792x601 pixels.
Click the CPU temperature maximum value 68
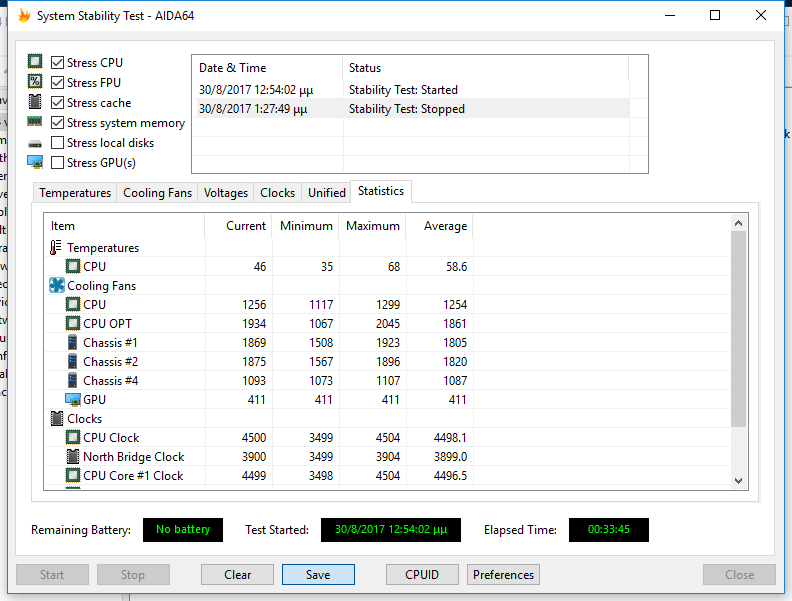click(394, 267)
